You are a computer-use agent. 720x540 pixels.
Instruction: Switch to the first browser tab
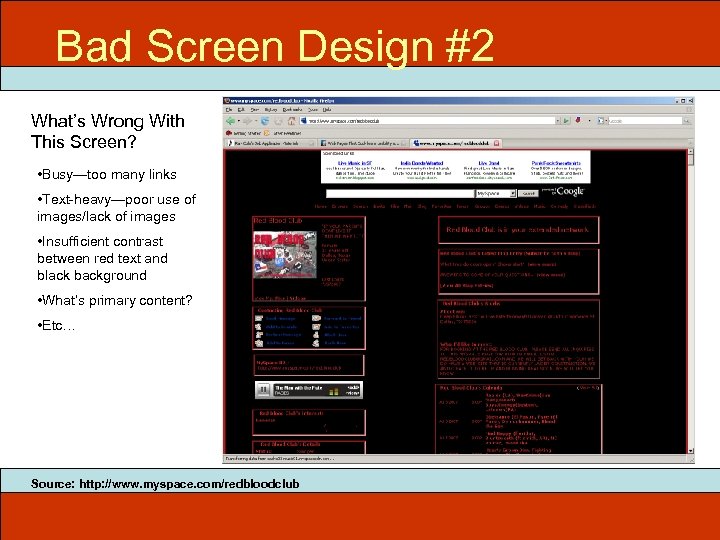(x=271, y=143)
